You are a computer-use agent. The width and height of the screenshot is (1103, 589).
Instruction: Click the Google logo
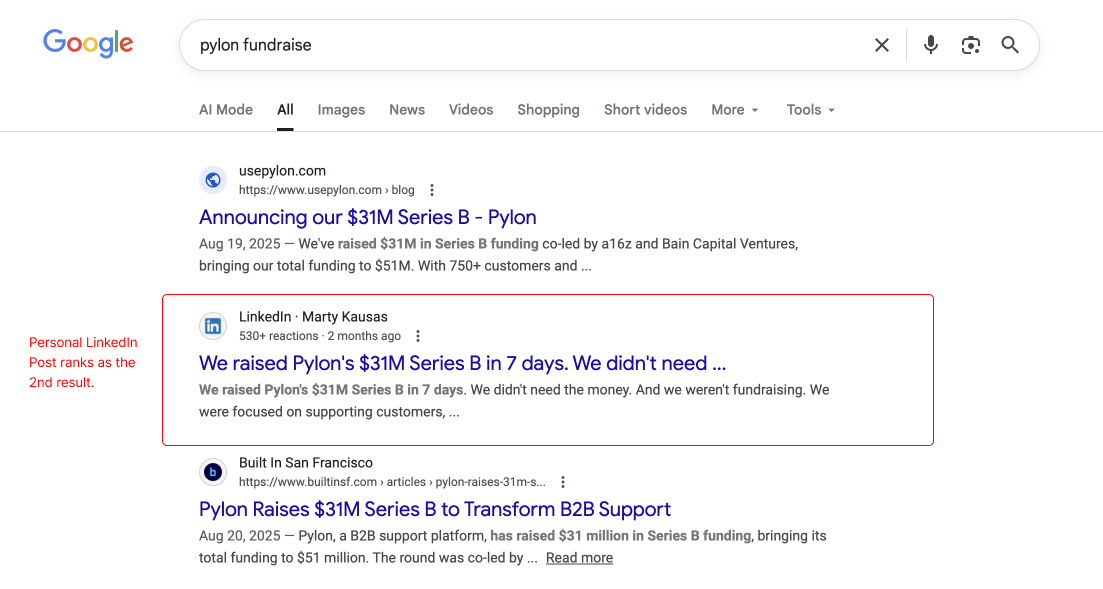(88, 44)
